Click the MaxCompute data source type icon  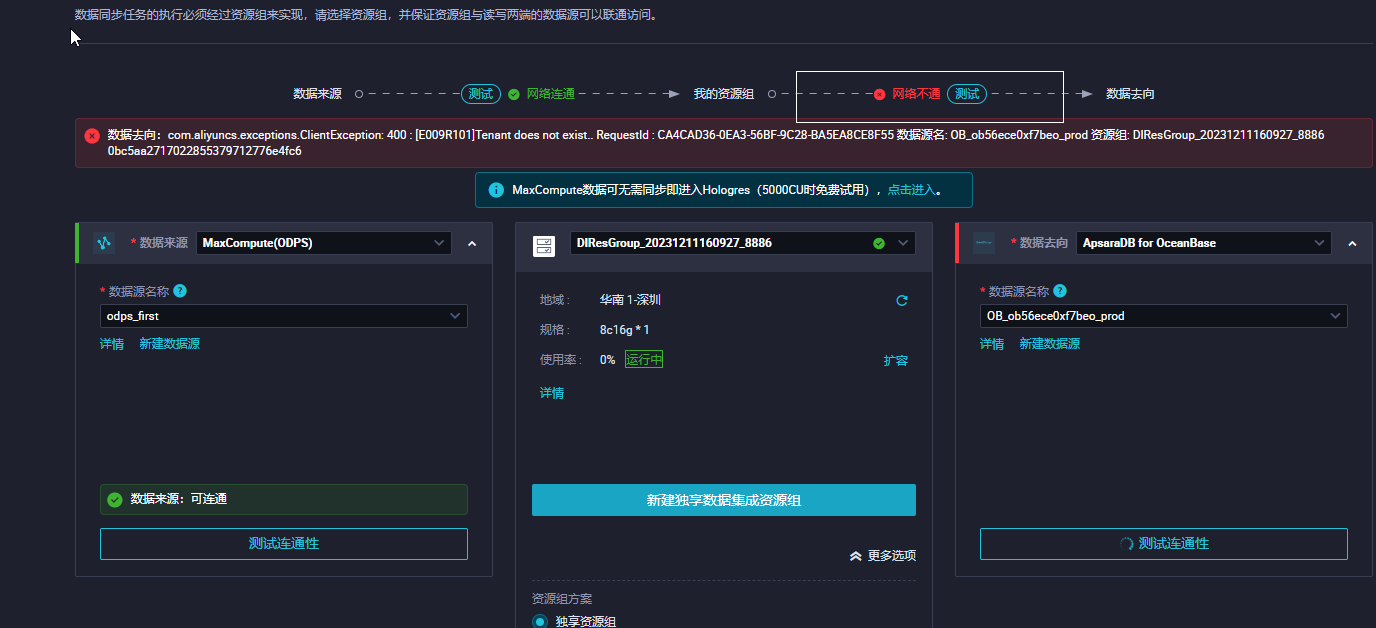tap(104, 243)
